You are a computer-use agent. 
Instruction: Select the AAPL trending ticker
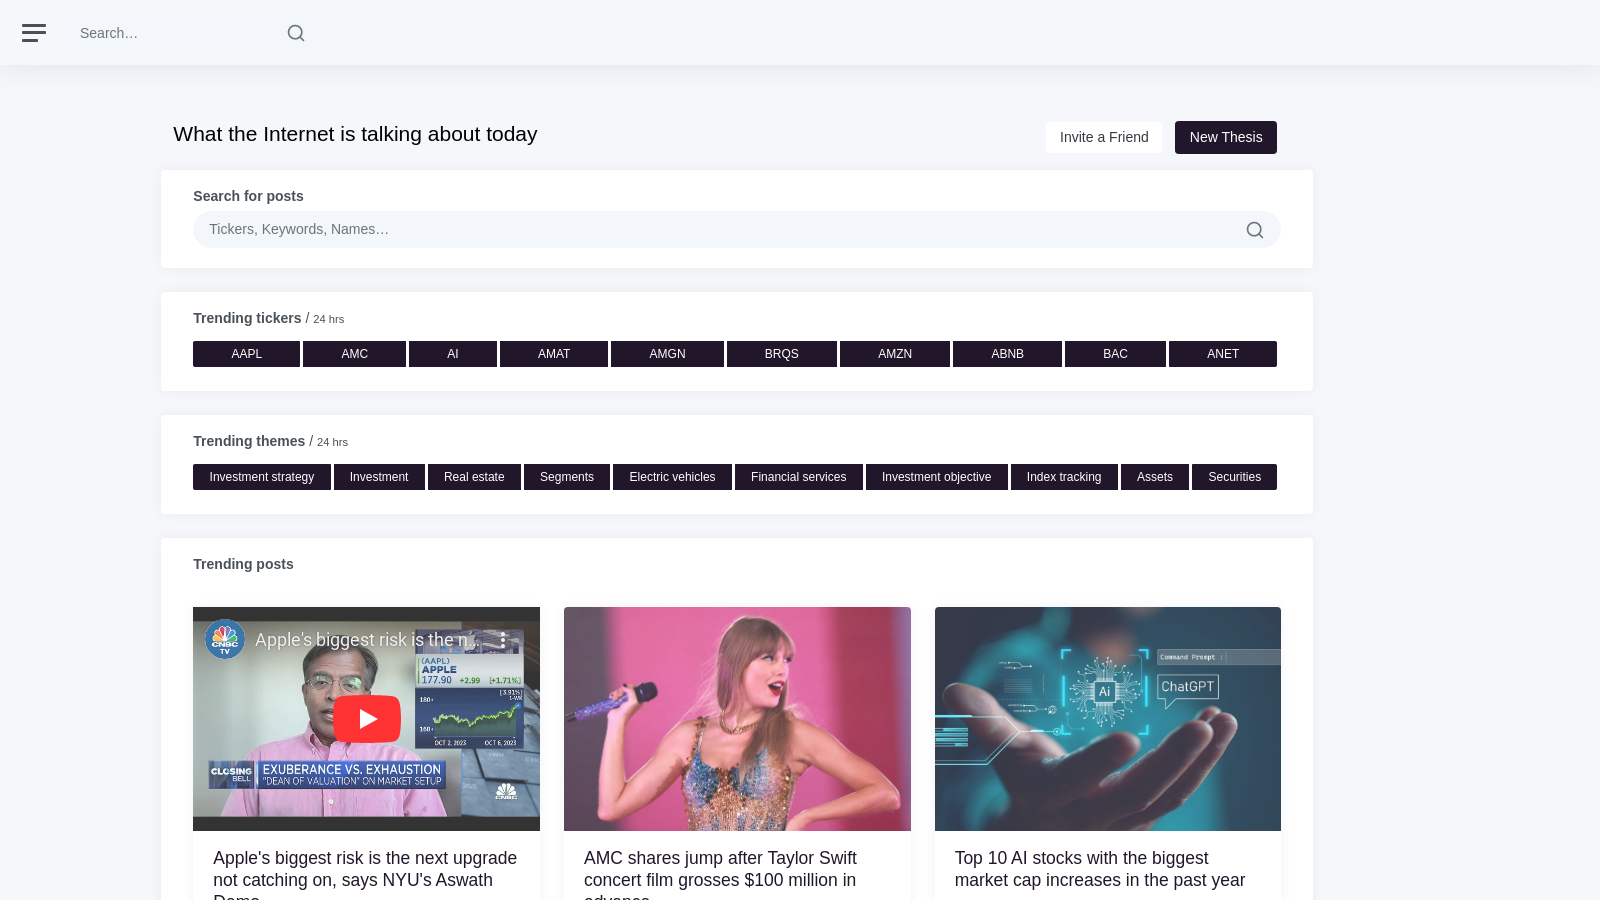pos(246,354)
